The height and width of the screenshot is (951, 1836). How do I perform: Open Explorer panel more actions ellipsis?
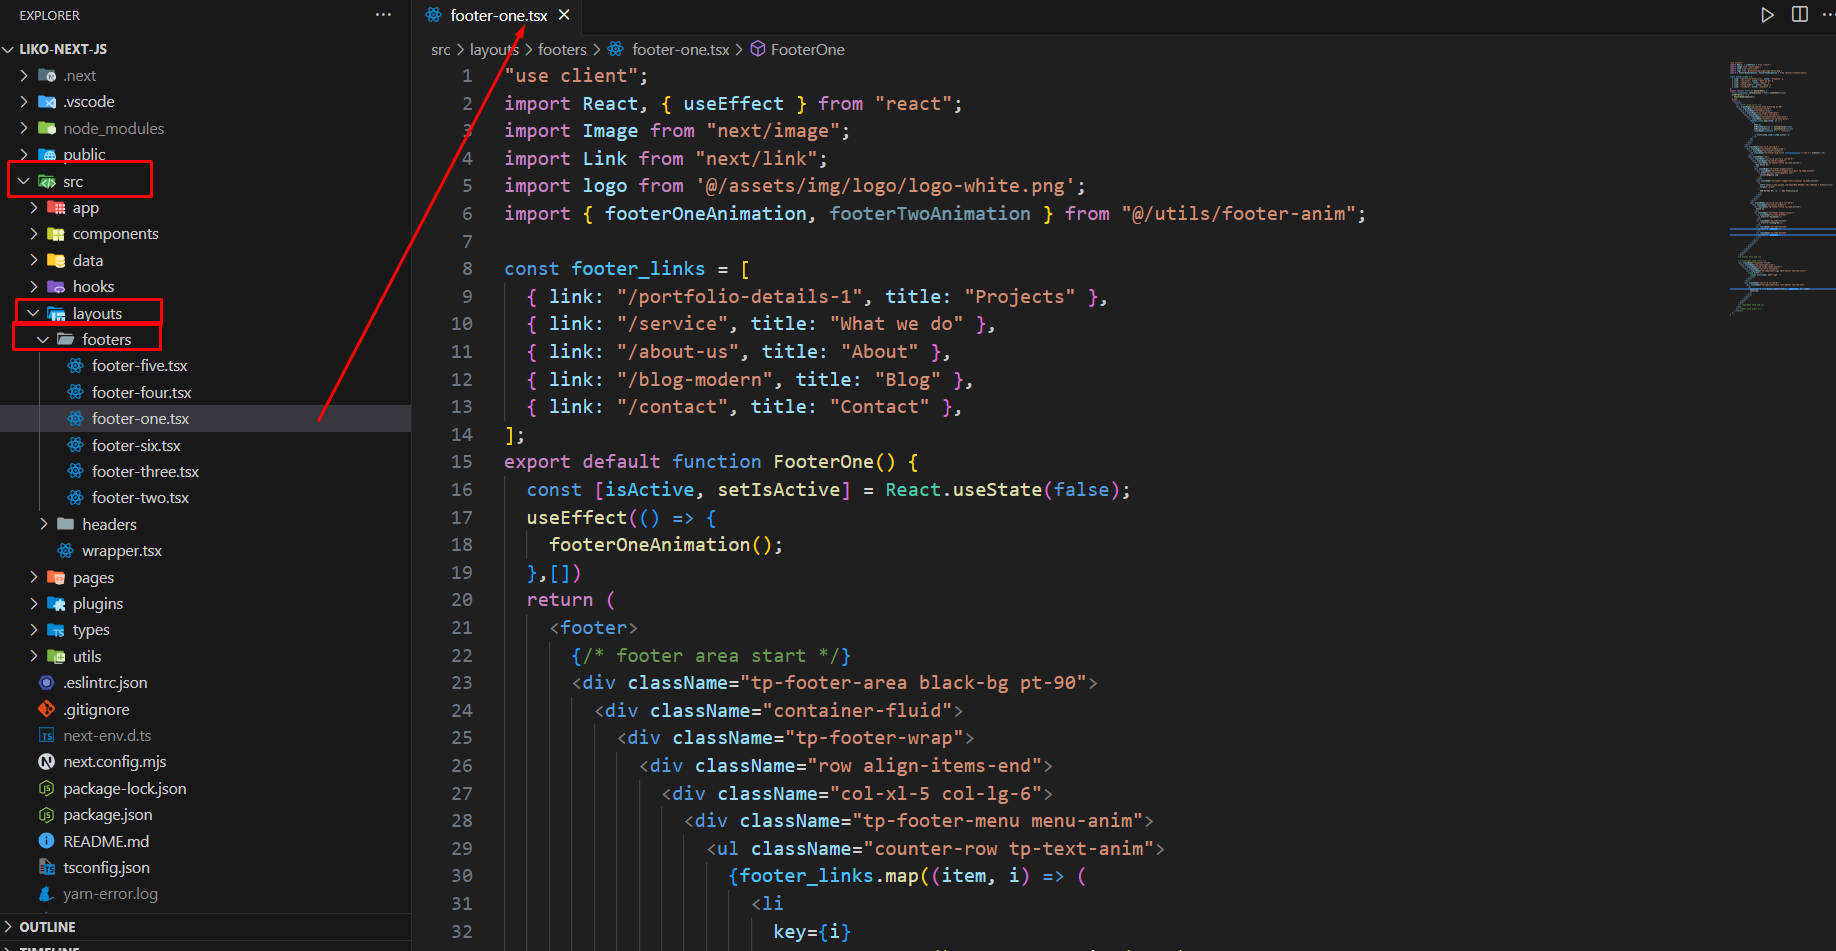383,15
